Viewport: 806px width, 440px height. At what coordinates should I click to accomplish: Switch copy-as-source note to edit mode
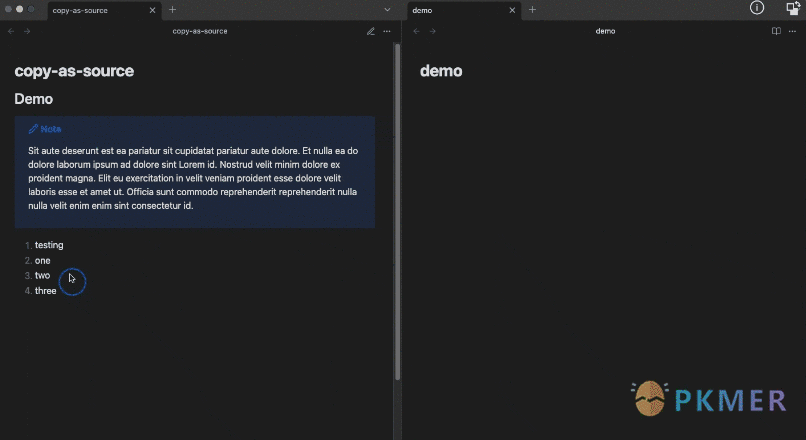pyautogui.click(x=371, y=31)
